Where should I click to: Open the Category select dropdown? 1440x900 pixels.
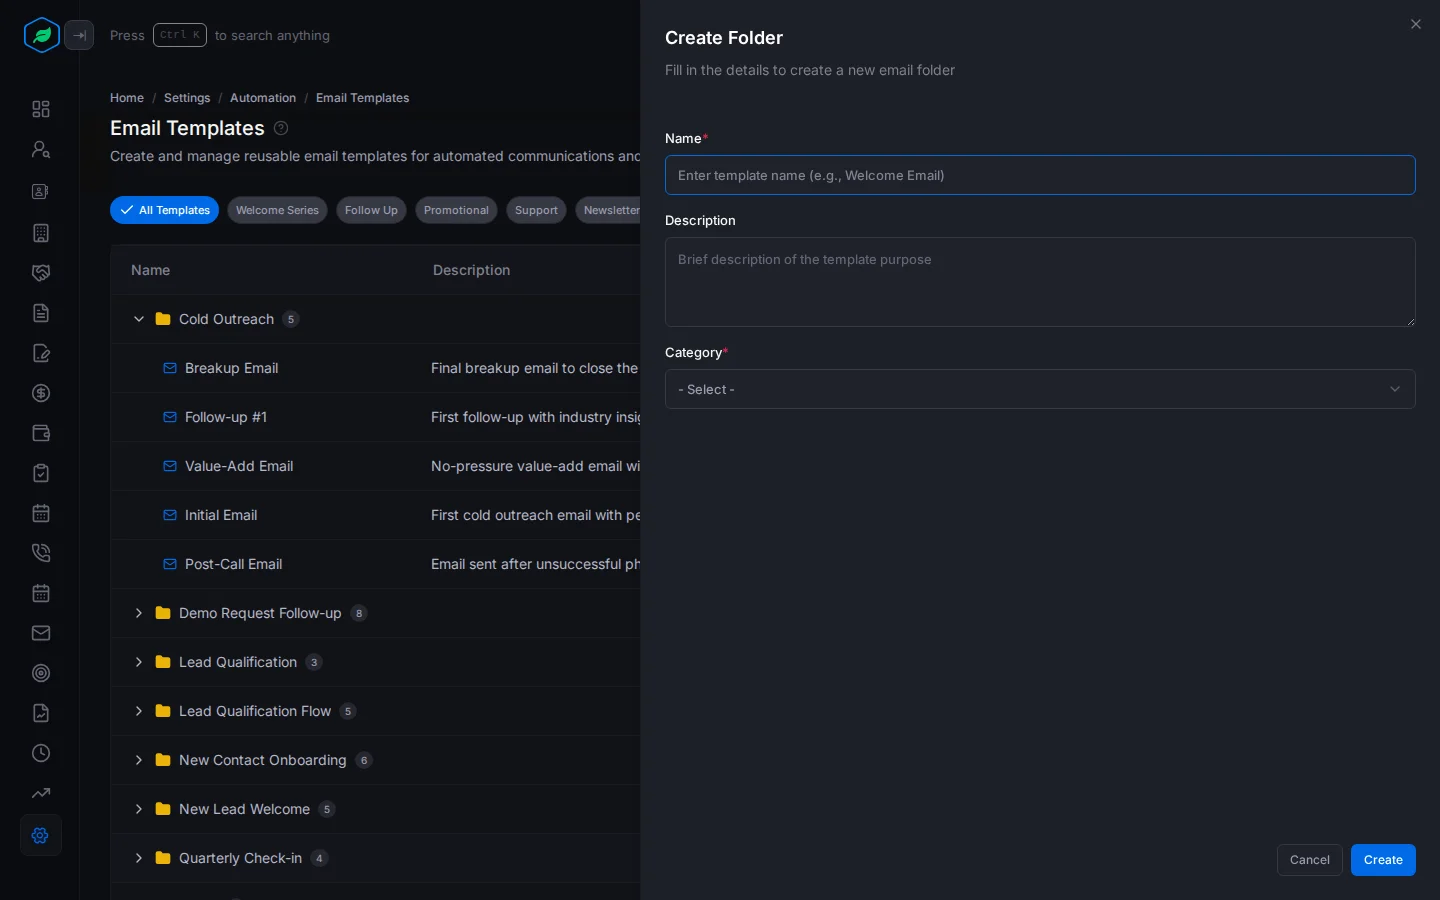point(1040,389)
